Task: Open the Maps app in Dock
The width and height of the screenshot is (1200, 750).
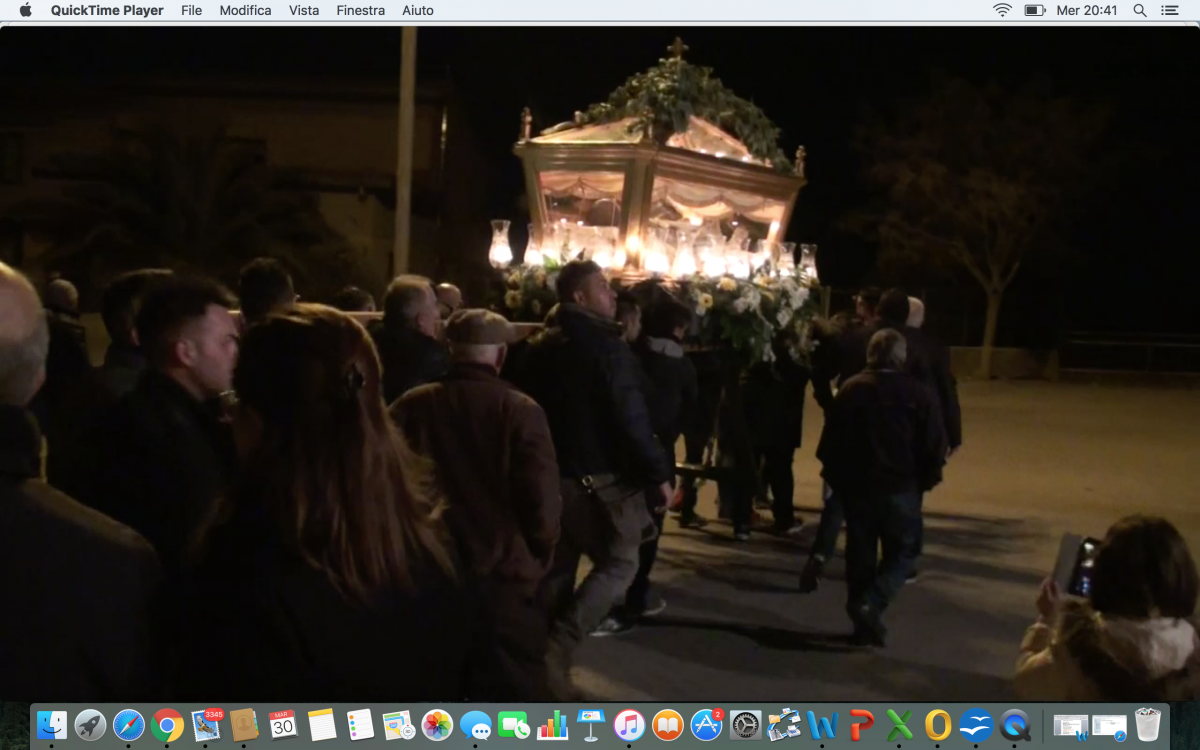Action: 398,725
